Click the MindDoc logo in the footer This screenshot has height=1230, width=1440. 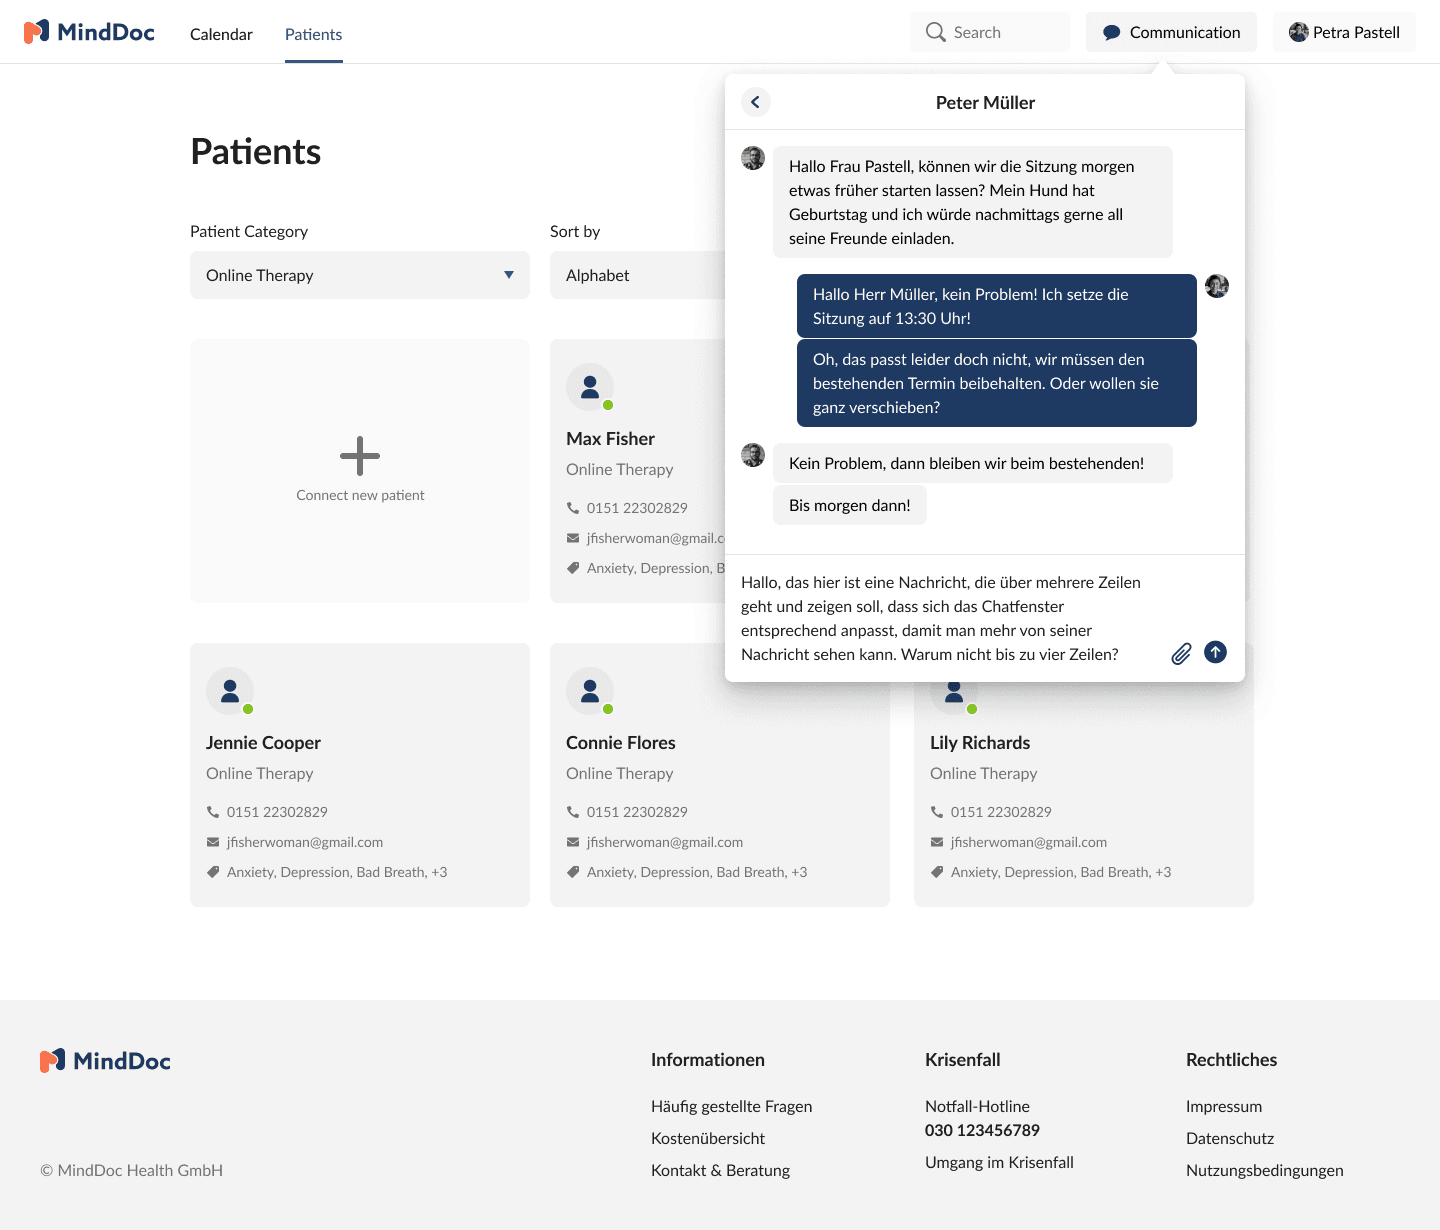[105, 1061]
